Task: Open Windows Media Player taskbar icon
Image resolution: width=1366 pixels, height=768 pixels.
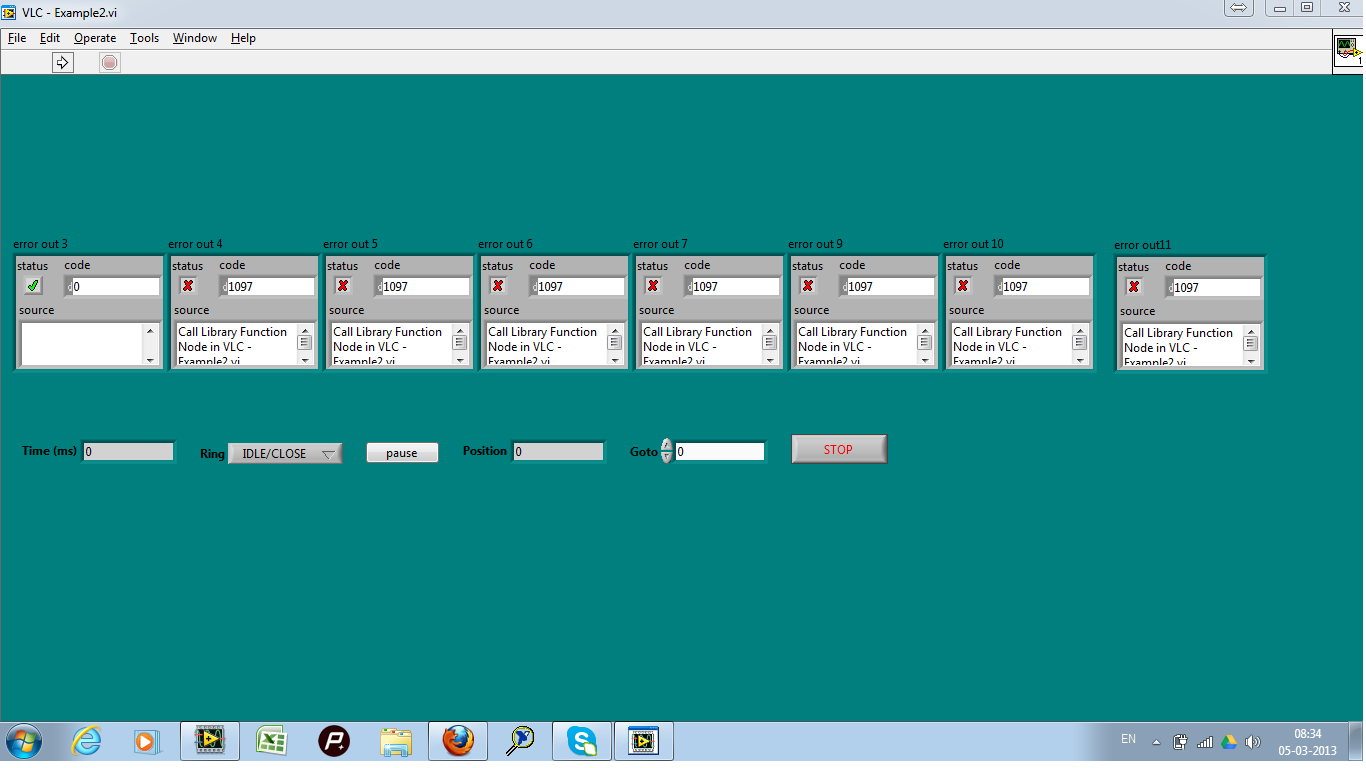Action: point(147,741)
